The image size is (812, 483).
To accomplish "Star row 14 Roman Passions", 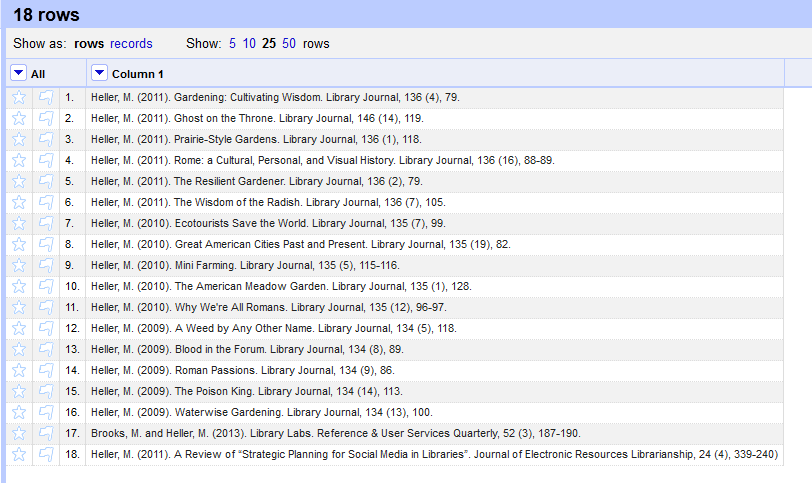I will [19, 371].
